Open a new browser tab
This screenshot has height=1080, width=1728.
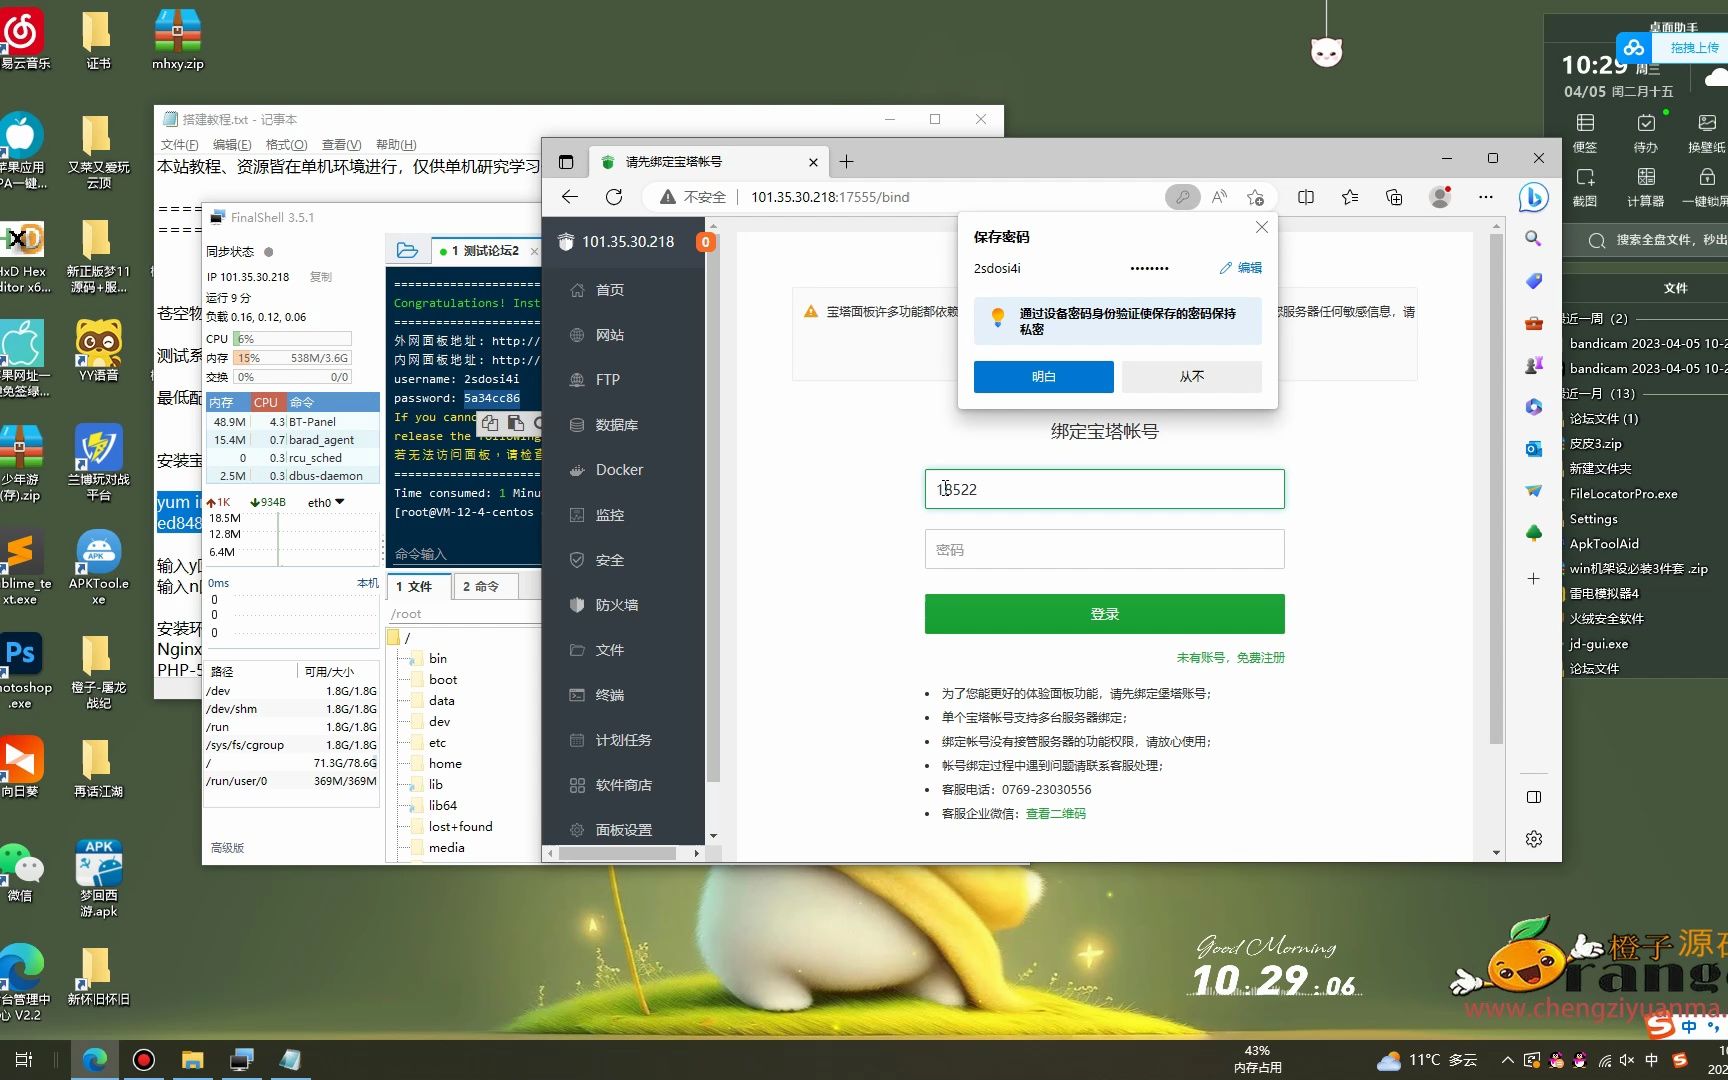[846, 161]
